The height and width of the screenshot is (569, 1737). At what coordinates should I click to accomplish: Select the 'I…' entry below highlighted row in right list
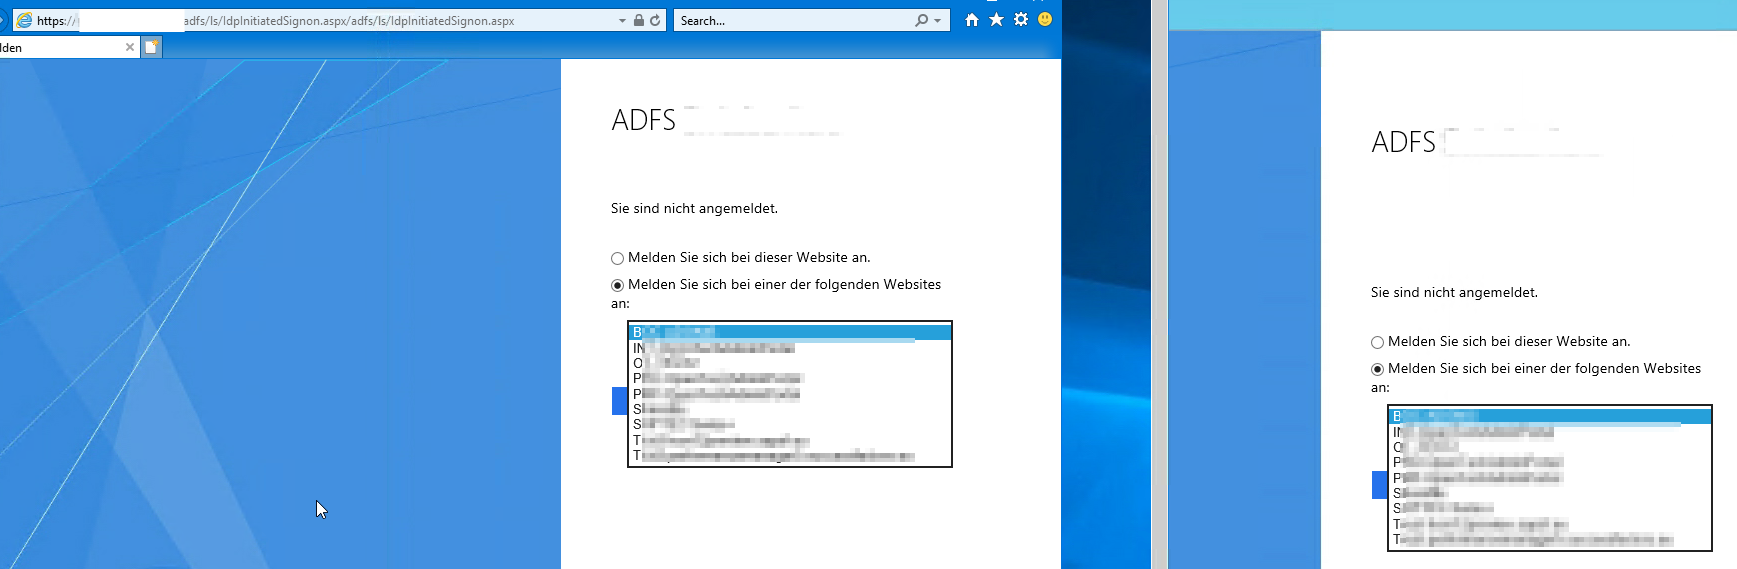pos(1550,432)
